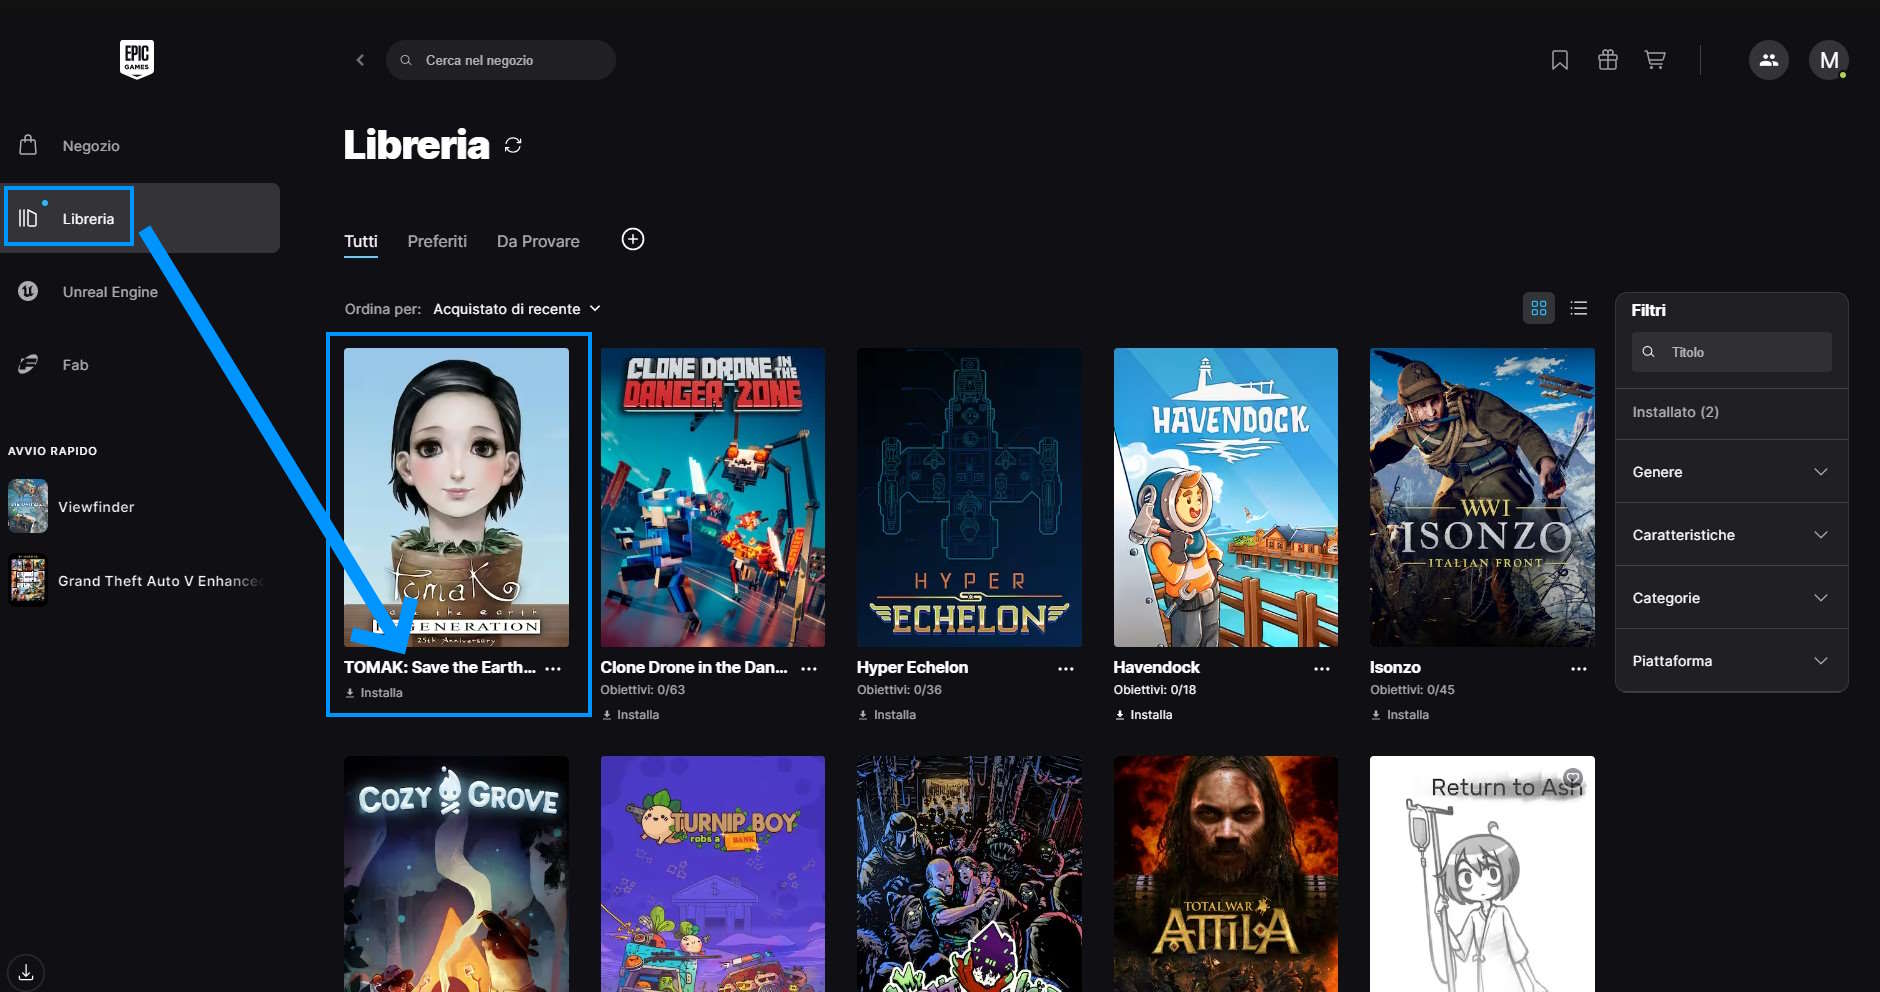This screenshot has height=992, width=1880.
Task: Switch to list view
Action: [1579, 308]
